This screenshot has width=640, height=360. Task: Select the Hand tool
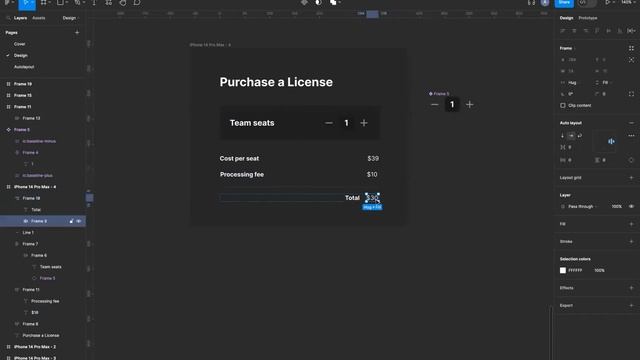point(123,2)
